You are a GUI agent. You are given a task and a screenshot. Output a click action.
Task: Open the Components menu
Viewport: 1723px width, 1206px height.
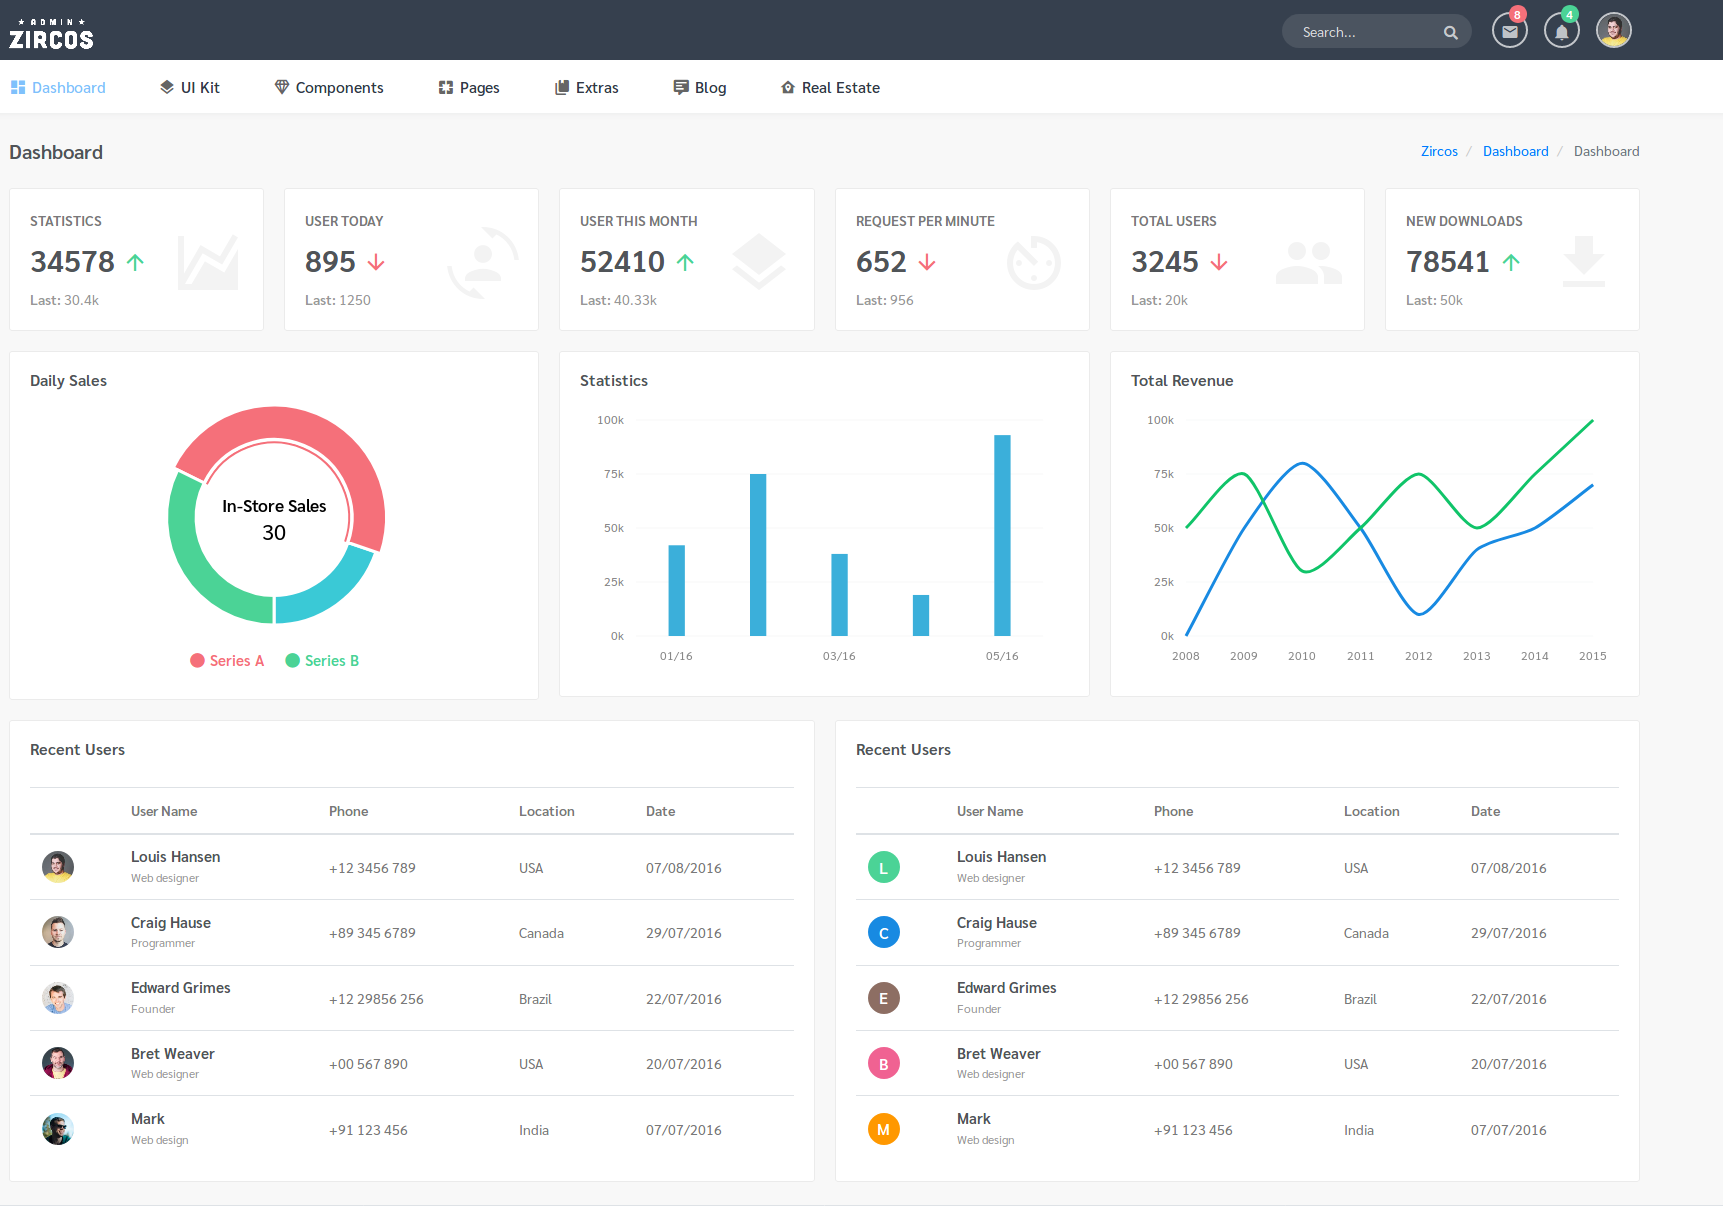tap(329, 88)
